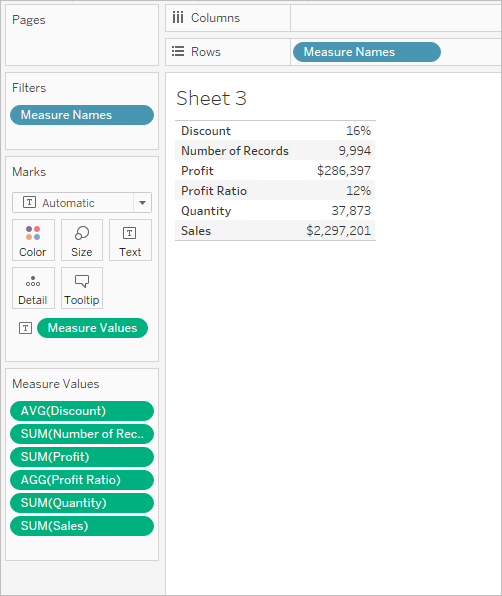Select the SUM(Profit) measure pill
Screen dimensions: 502x596
pyautogui.click(x=82, y=457)
